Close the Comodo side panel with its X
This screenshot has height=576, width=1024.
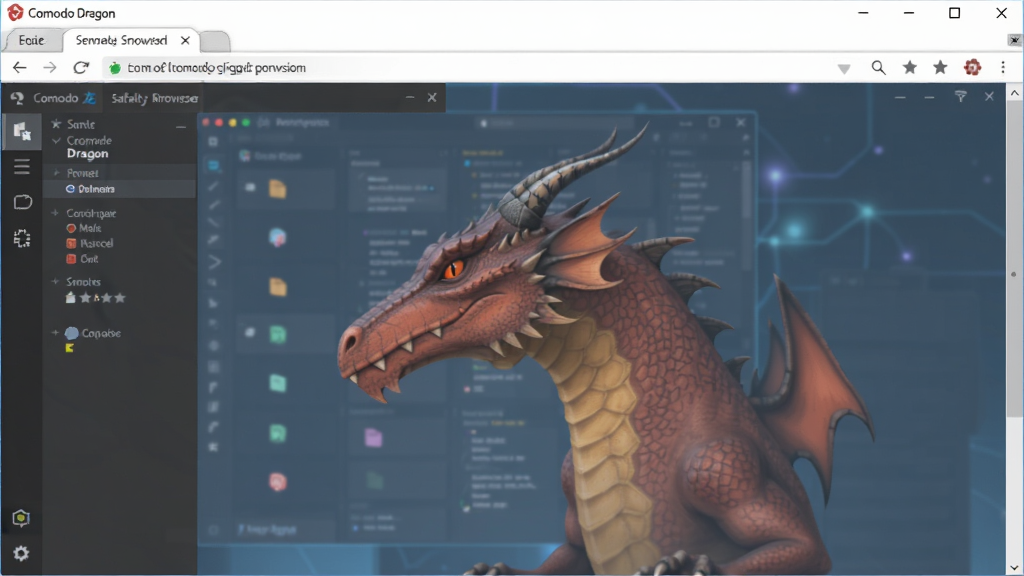tap(432, 97)
